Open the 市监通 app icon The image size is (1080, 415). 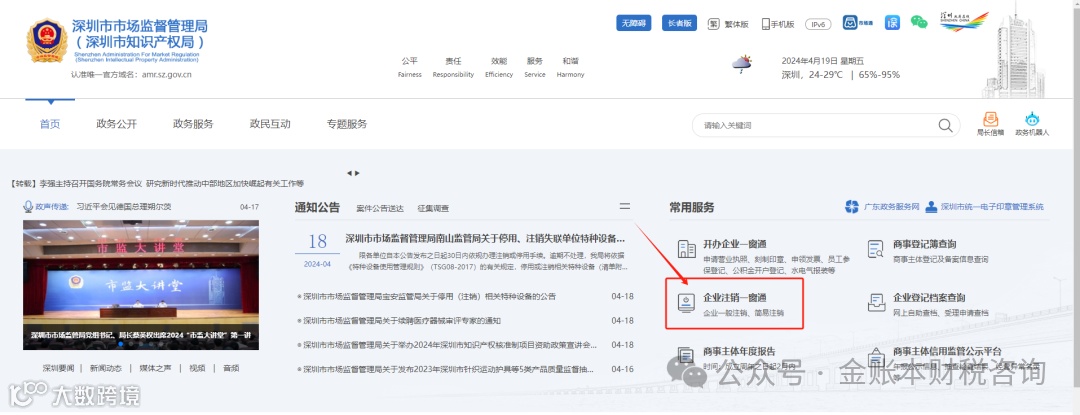pyautogui.click(x=858, y=23)
